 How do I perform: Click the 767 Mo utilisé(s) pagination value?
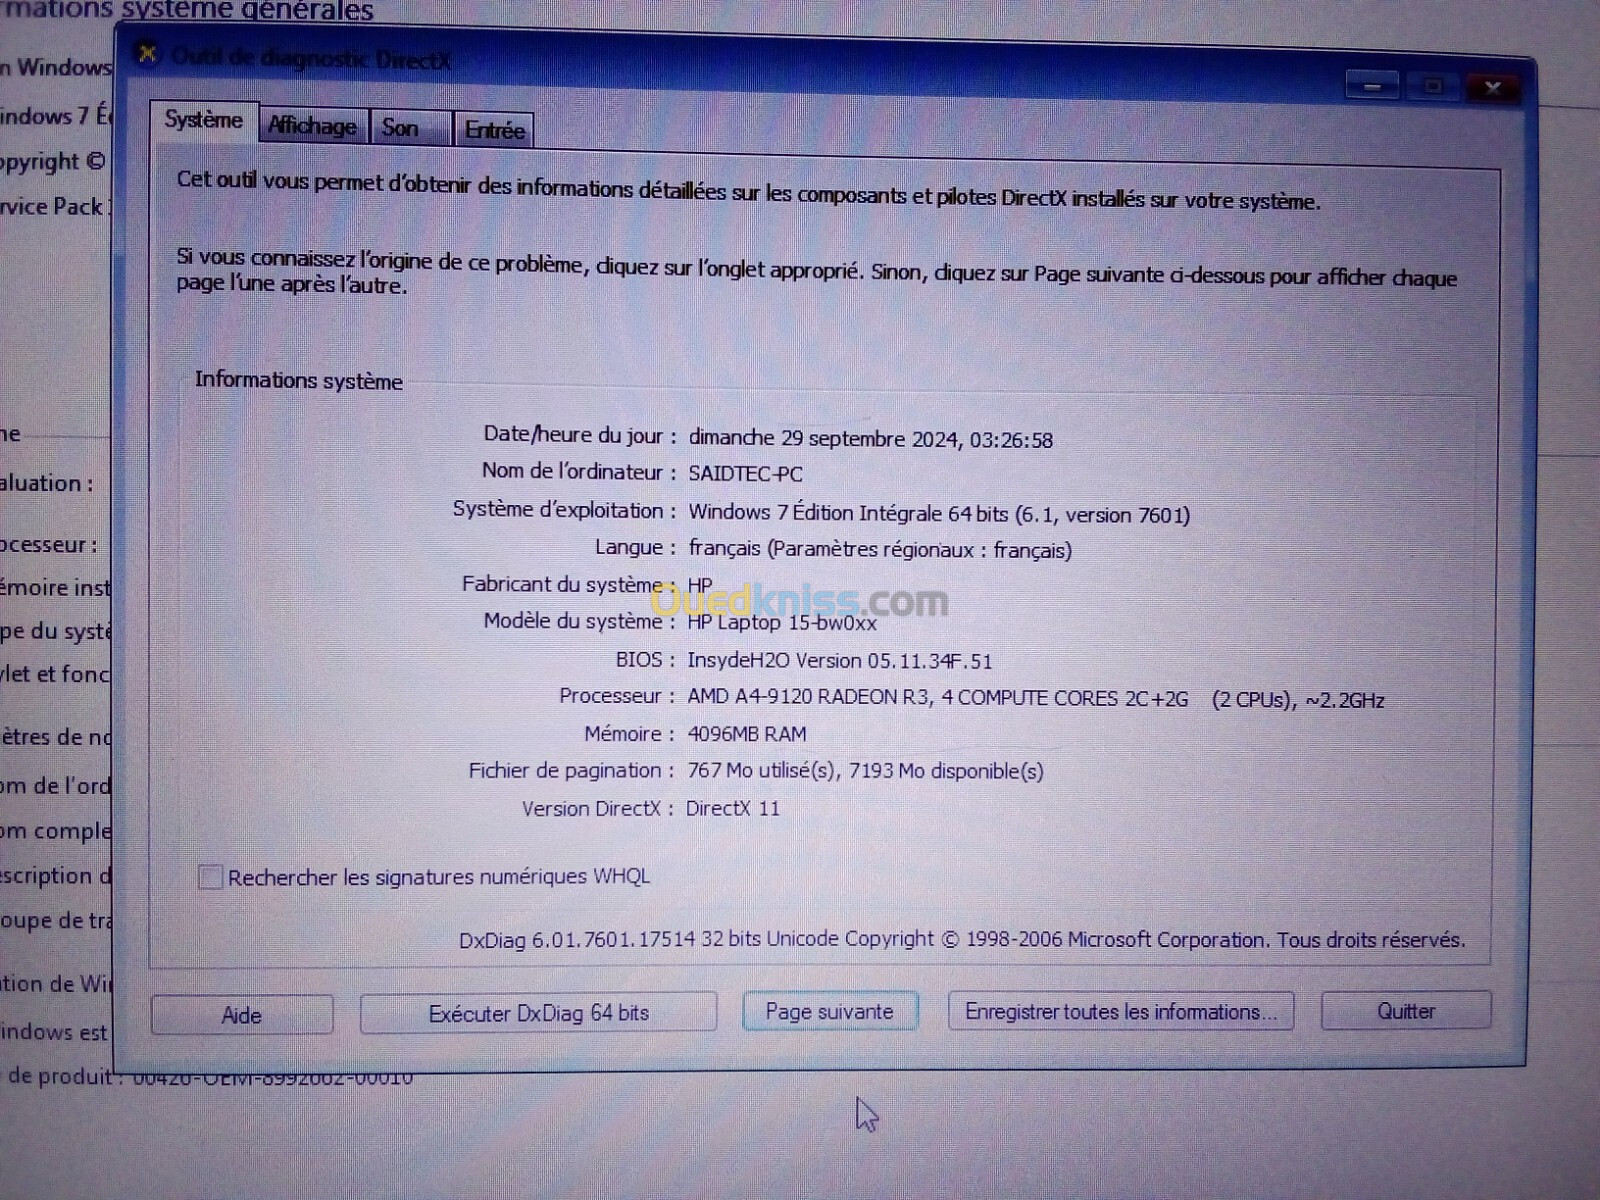pos(865,771)
